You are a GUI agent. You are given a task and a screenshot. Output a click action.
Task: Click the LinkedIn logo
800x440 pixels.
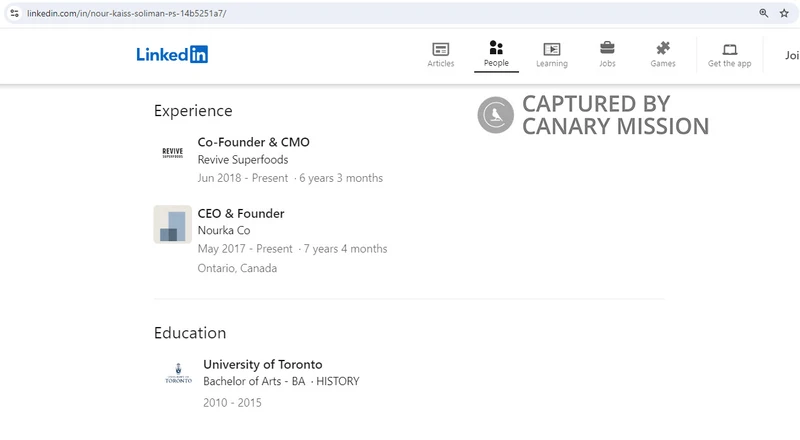pyautogui.click(x=172, y=54)
